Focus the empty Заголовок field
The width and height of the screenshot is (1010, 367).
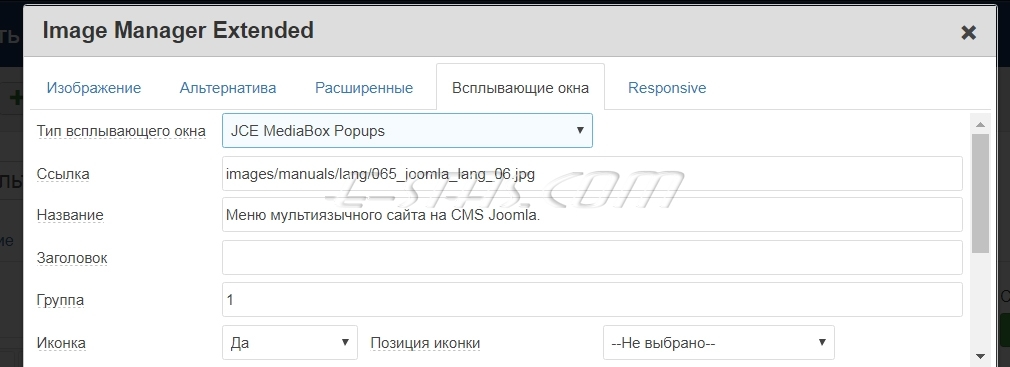(593, 258)
